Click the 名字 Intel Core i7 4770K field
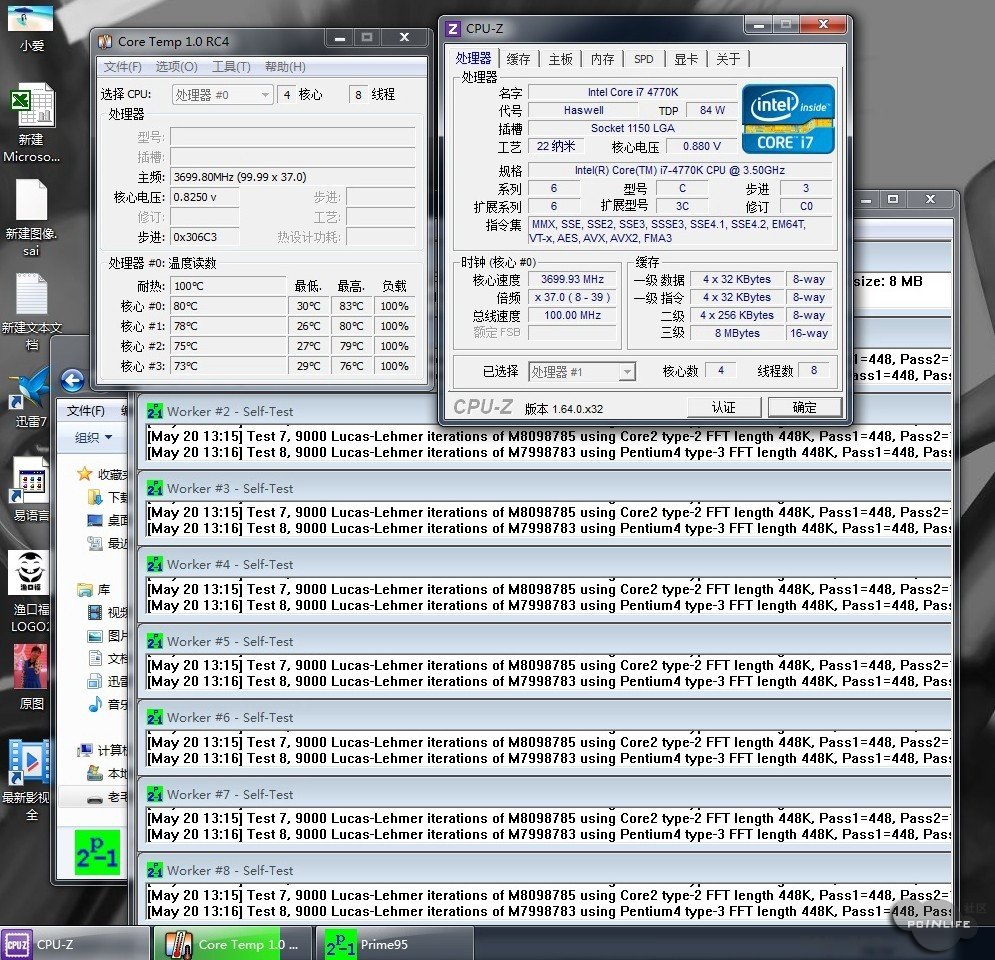The image size is (995, 960). [632, 92]
